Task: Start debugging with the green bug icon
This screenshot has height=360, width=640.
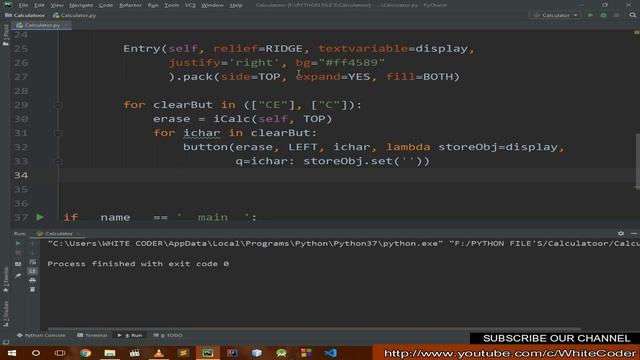Action: coord(603,15)
